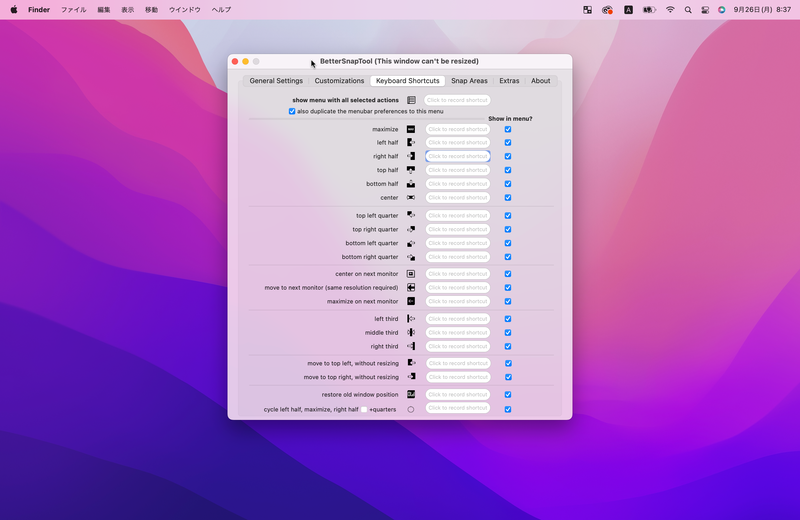Viewport: 800px width, 520px height.
Task: Open Control Center in menu bar
Action: (x=705, y=10)
